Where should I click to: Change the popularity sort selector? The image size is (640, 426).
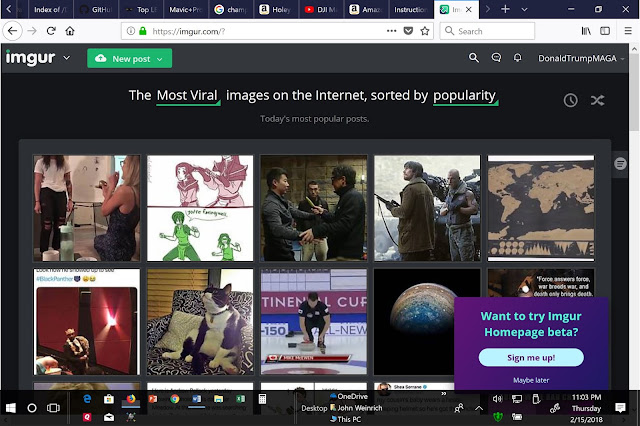point(465,96)
